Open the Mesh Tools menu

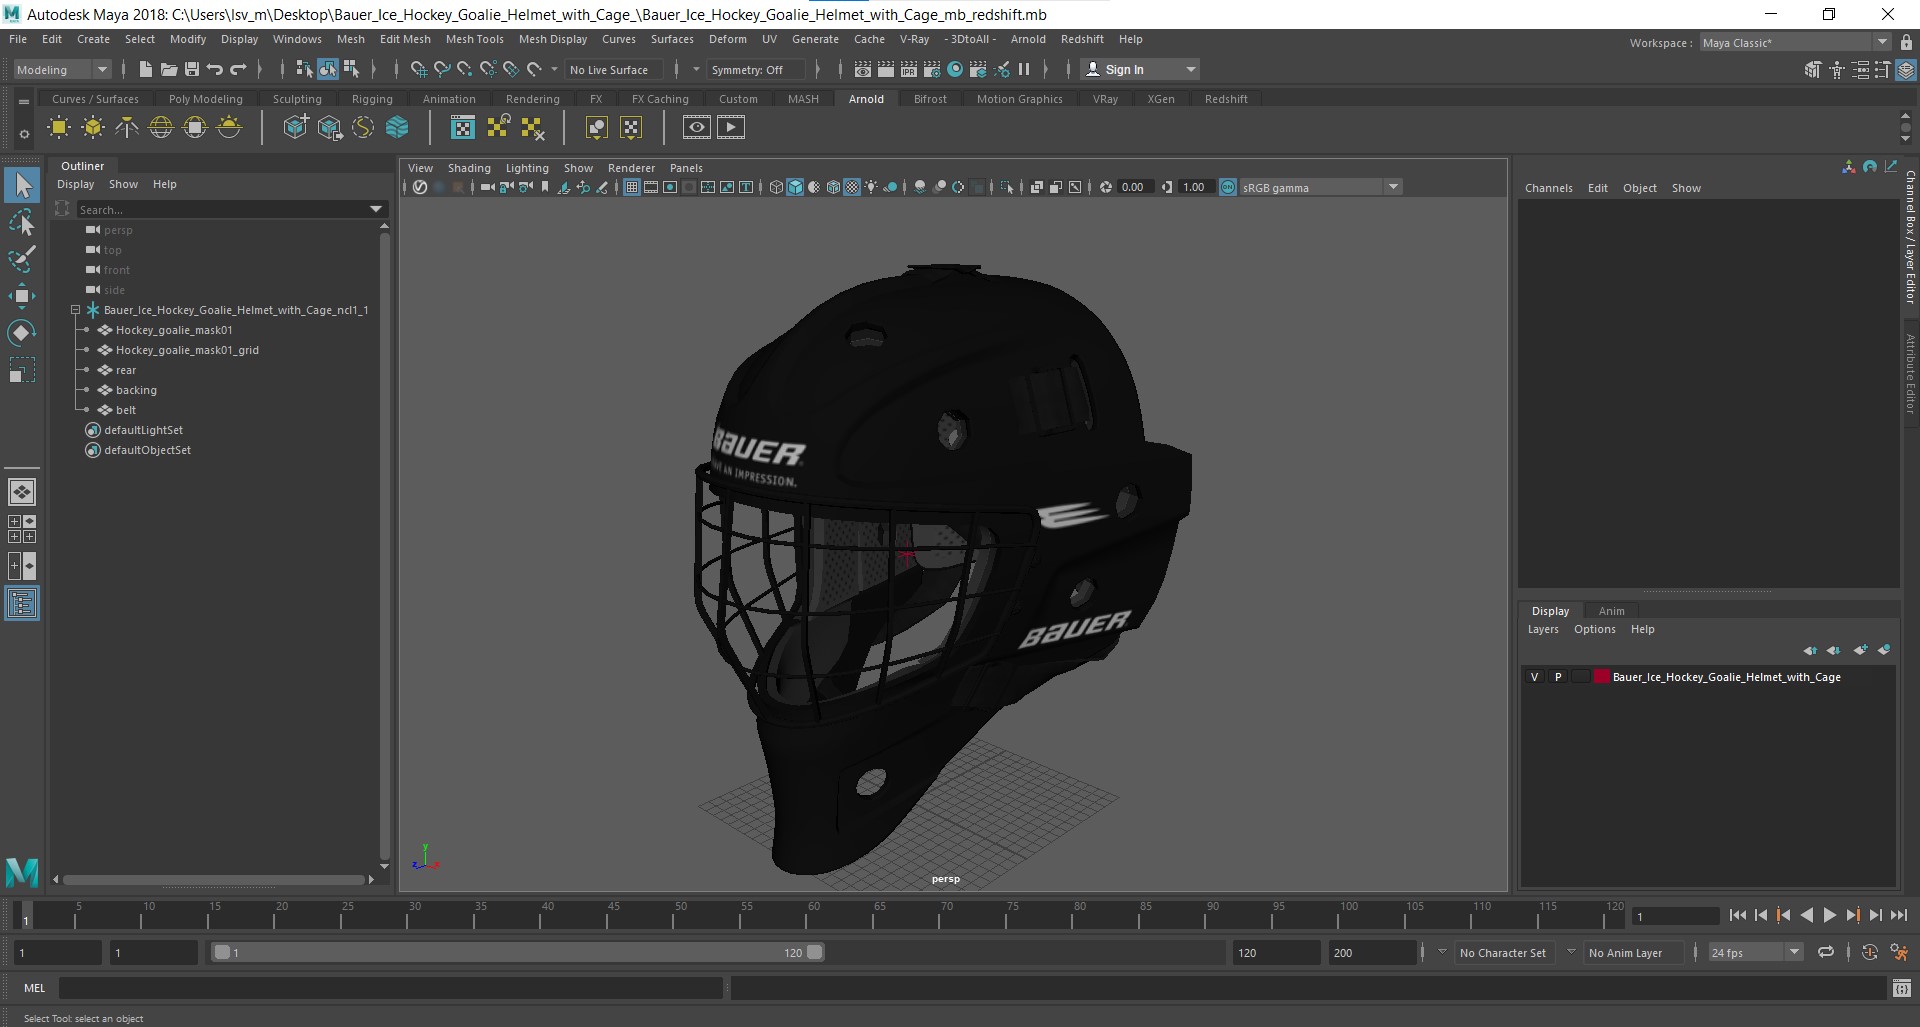click(x=474, y=39)
